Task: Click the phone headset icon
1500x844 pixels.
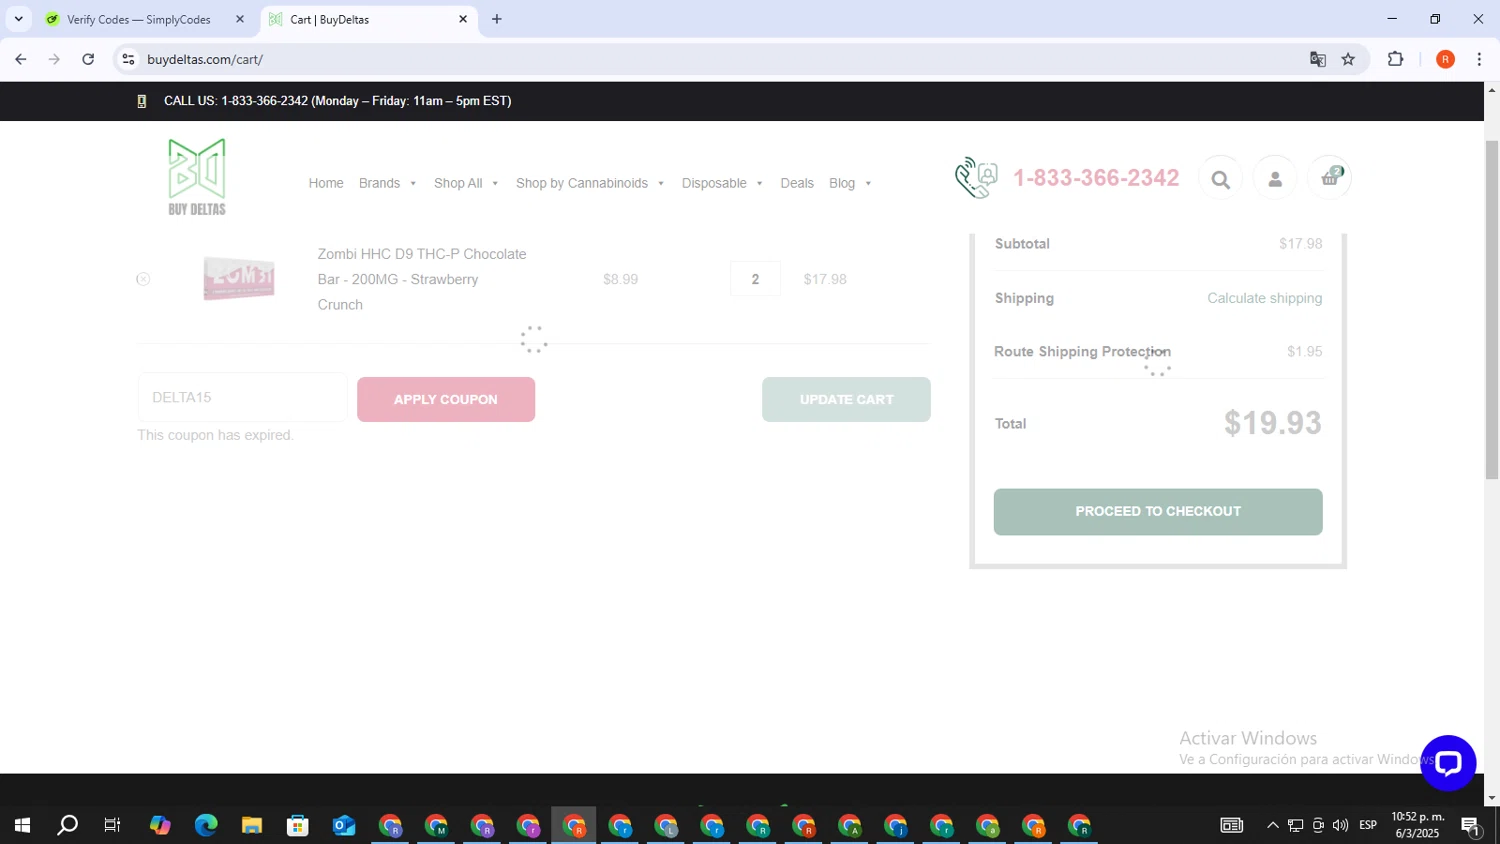Action: (x=976, y=178)
